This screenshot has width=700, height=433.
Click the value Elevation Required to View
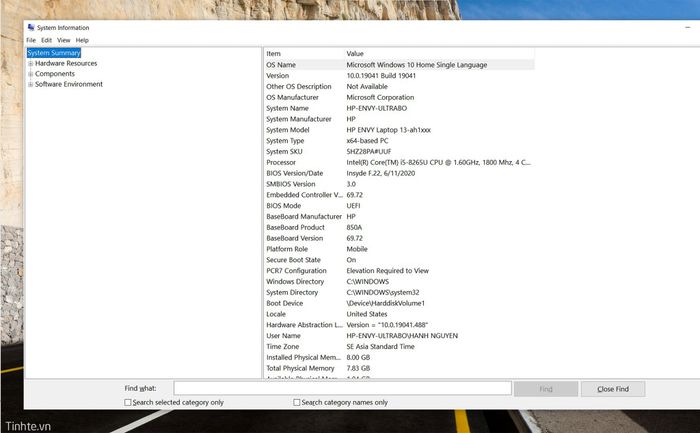[x=388, y=271]
